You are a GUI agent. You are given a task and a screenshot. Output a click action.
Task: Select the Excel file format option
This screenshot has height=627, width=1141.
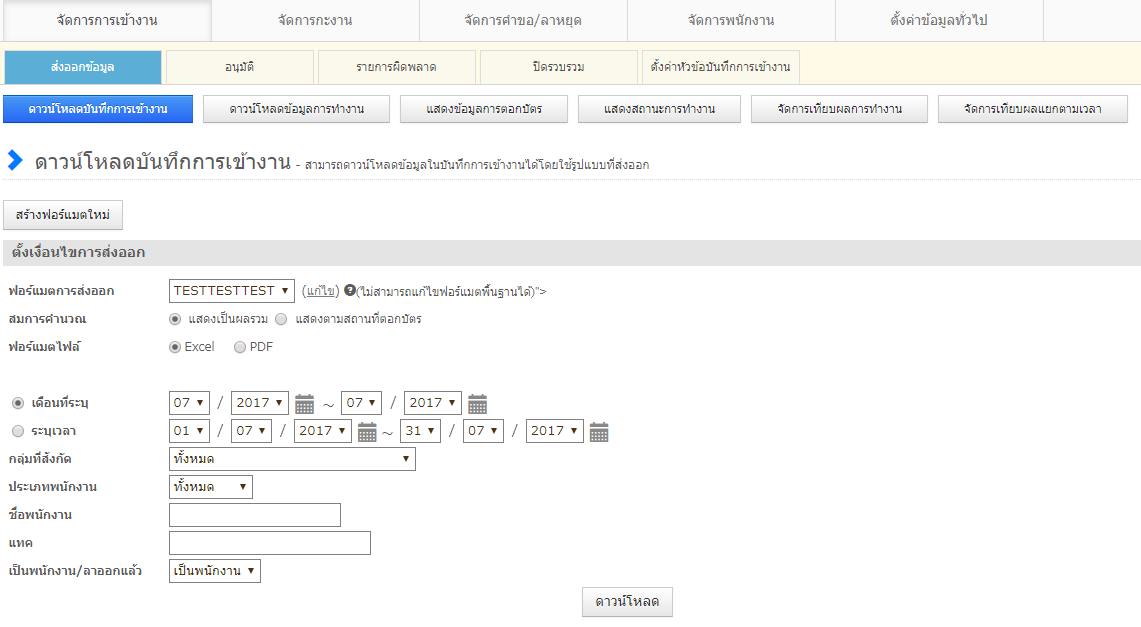click(175, 347)
